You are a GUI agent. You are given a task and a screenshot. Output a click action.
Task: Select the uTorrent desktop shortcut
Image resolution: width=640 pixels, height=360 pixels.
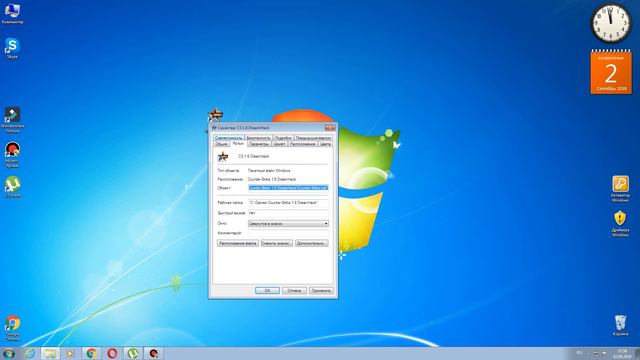click(12, 187)
